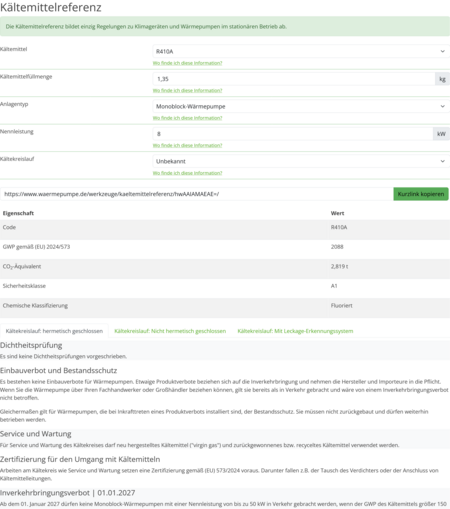Click the Inverkehrbringungsverbot 01.01.2027 heading
450x509 pixels.
(x=68, y=493)
